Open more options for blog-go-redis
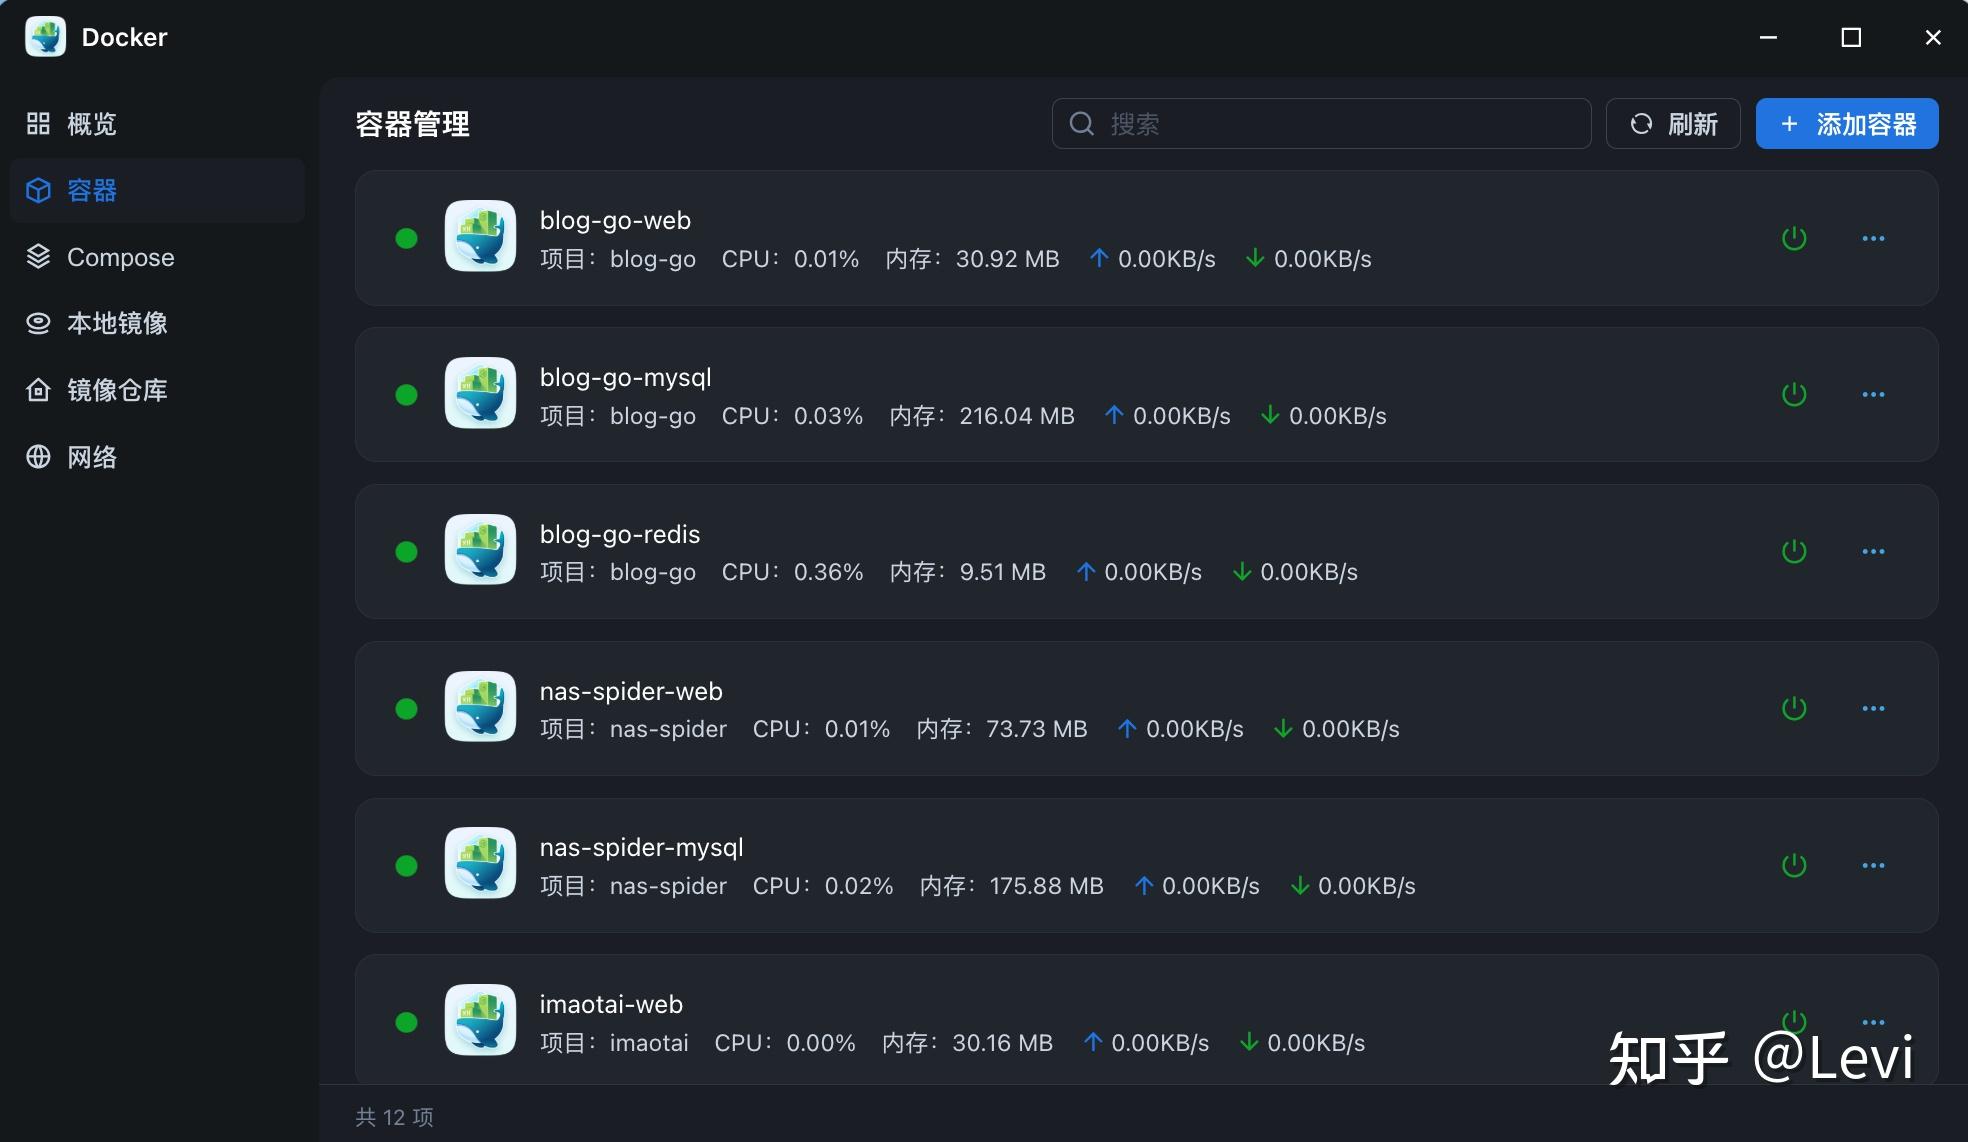The width and height of the screenshot is (1968, 1142). point(1873,551)
